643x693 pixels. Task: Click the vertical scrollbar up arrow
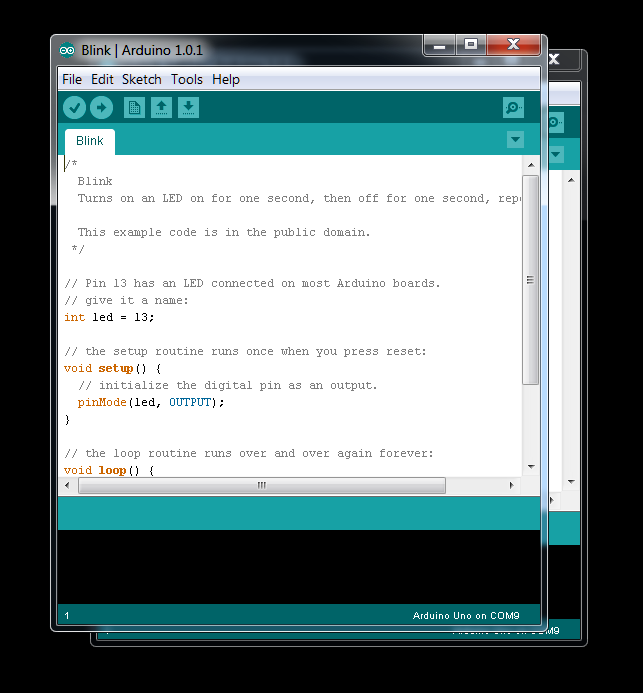[x=531, y=165]
